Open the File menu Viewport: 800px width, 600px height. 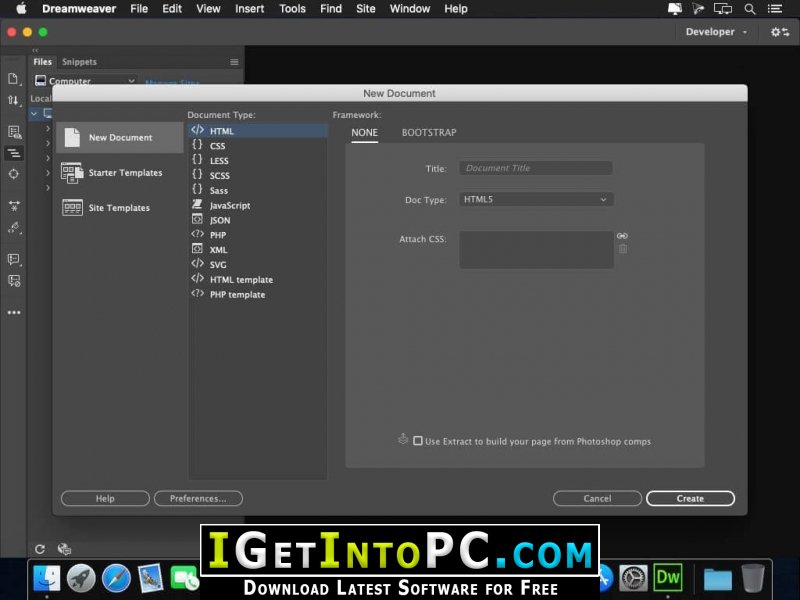click(x=139, y=9)
